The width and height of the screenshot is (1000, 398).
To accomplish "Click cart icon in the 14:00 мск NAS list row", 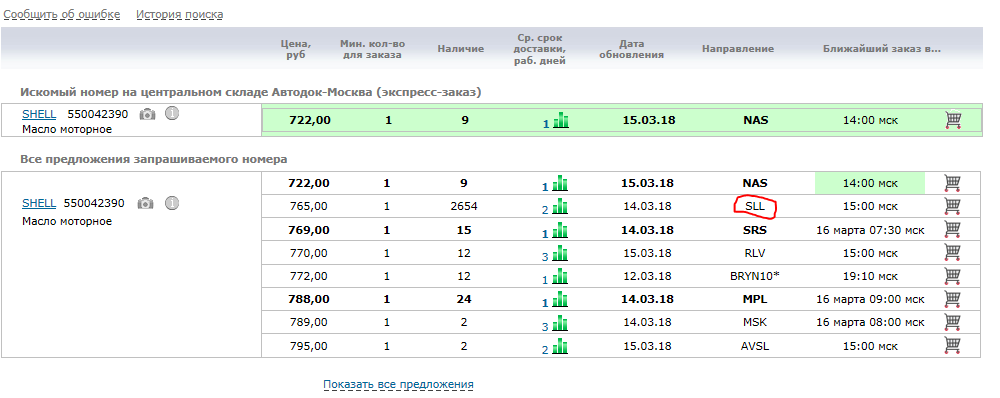I will click(953, 184).
